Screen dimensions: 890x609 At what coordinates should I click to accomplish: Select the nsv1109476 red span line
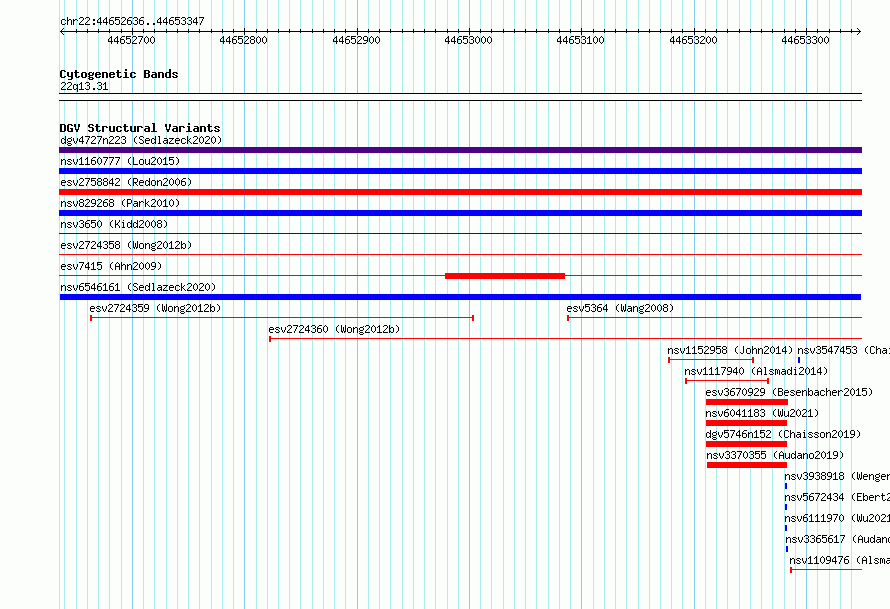pyautogui.click(x=826, y=570)
